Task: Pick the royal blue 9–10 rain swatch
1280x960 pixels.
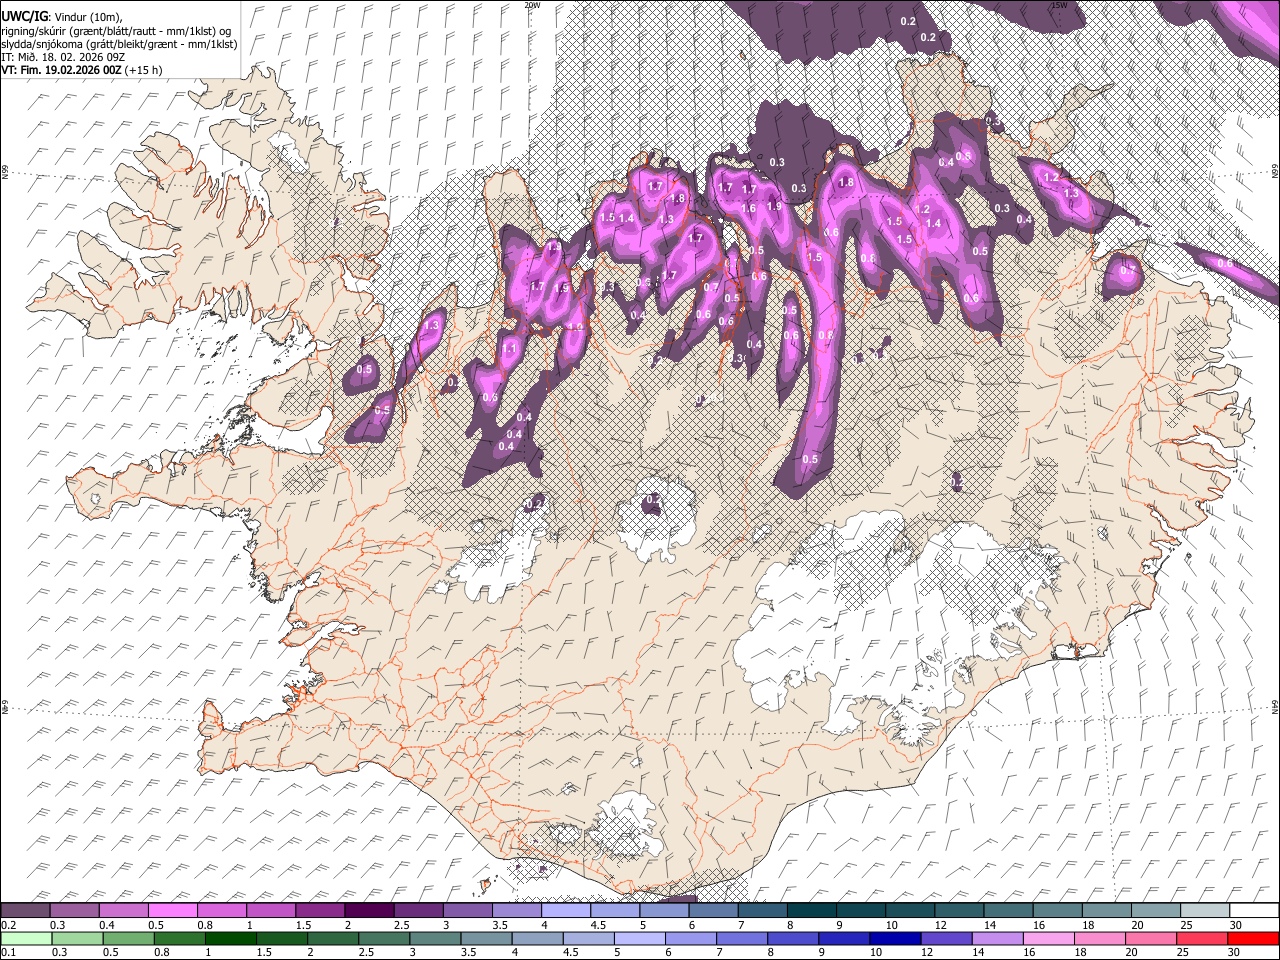Action: (x=844, y=938)
